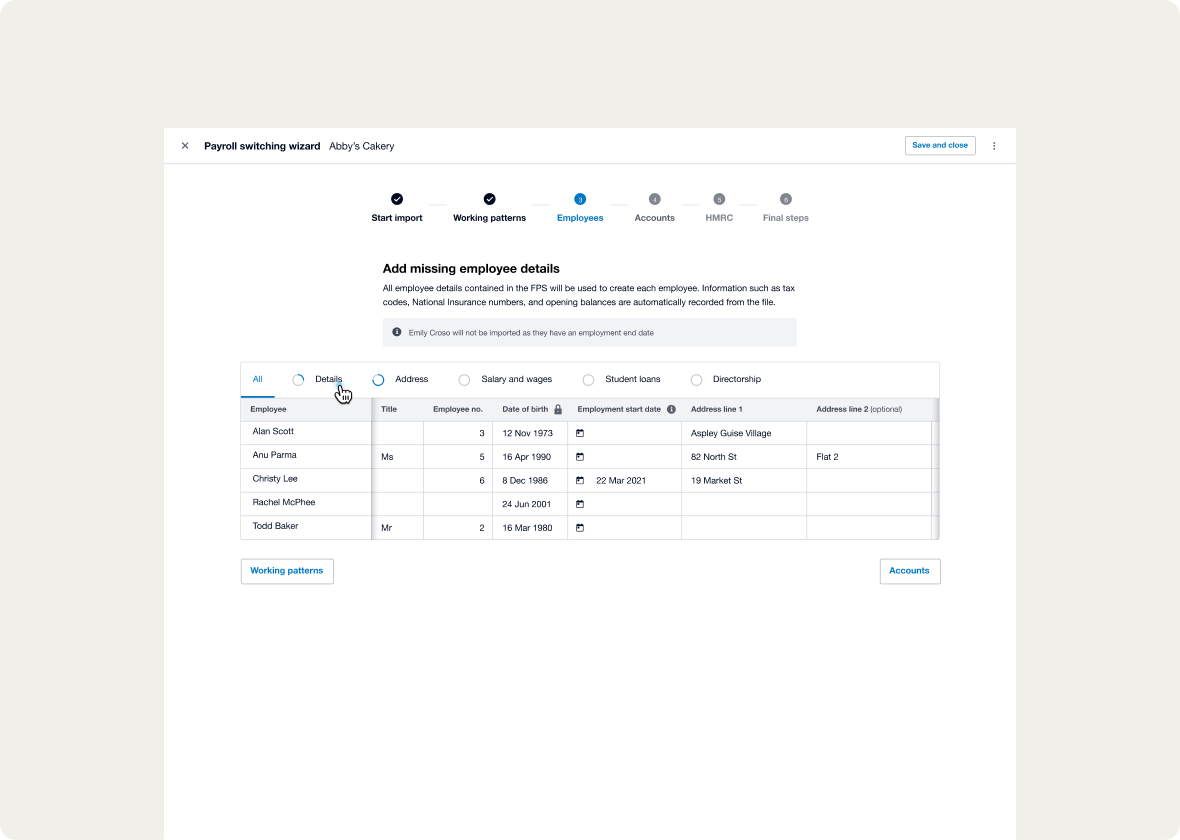1180x840 pixels.
Task: Click the Working patterns back button
Action: [287, 571]
